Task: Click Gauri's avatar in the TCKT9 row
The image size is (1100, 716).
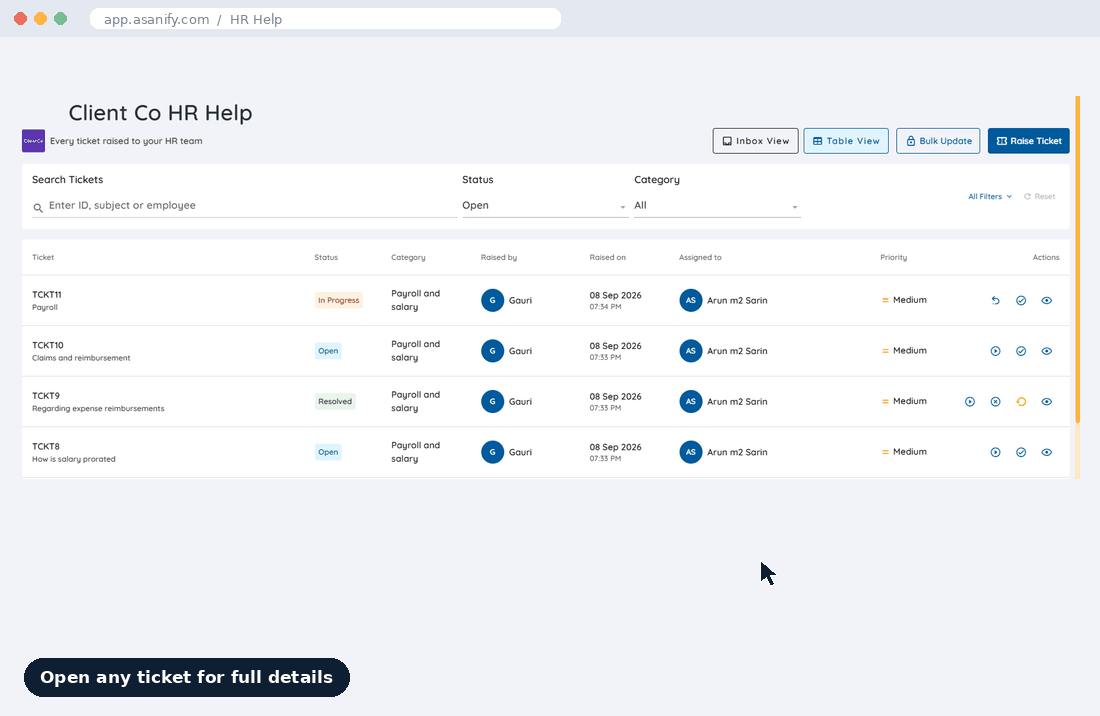Action: [x=492, y=402]
